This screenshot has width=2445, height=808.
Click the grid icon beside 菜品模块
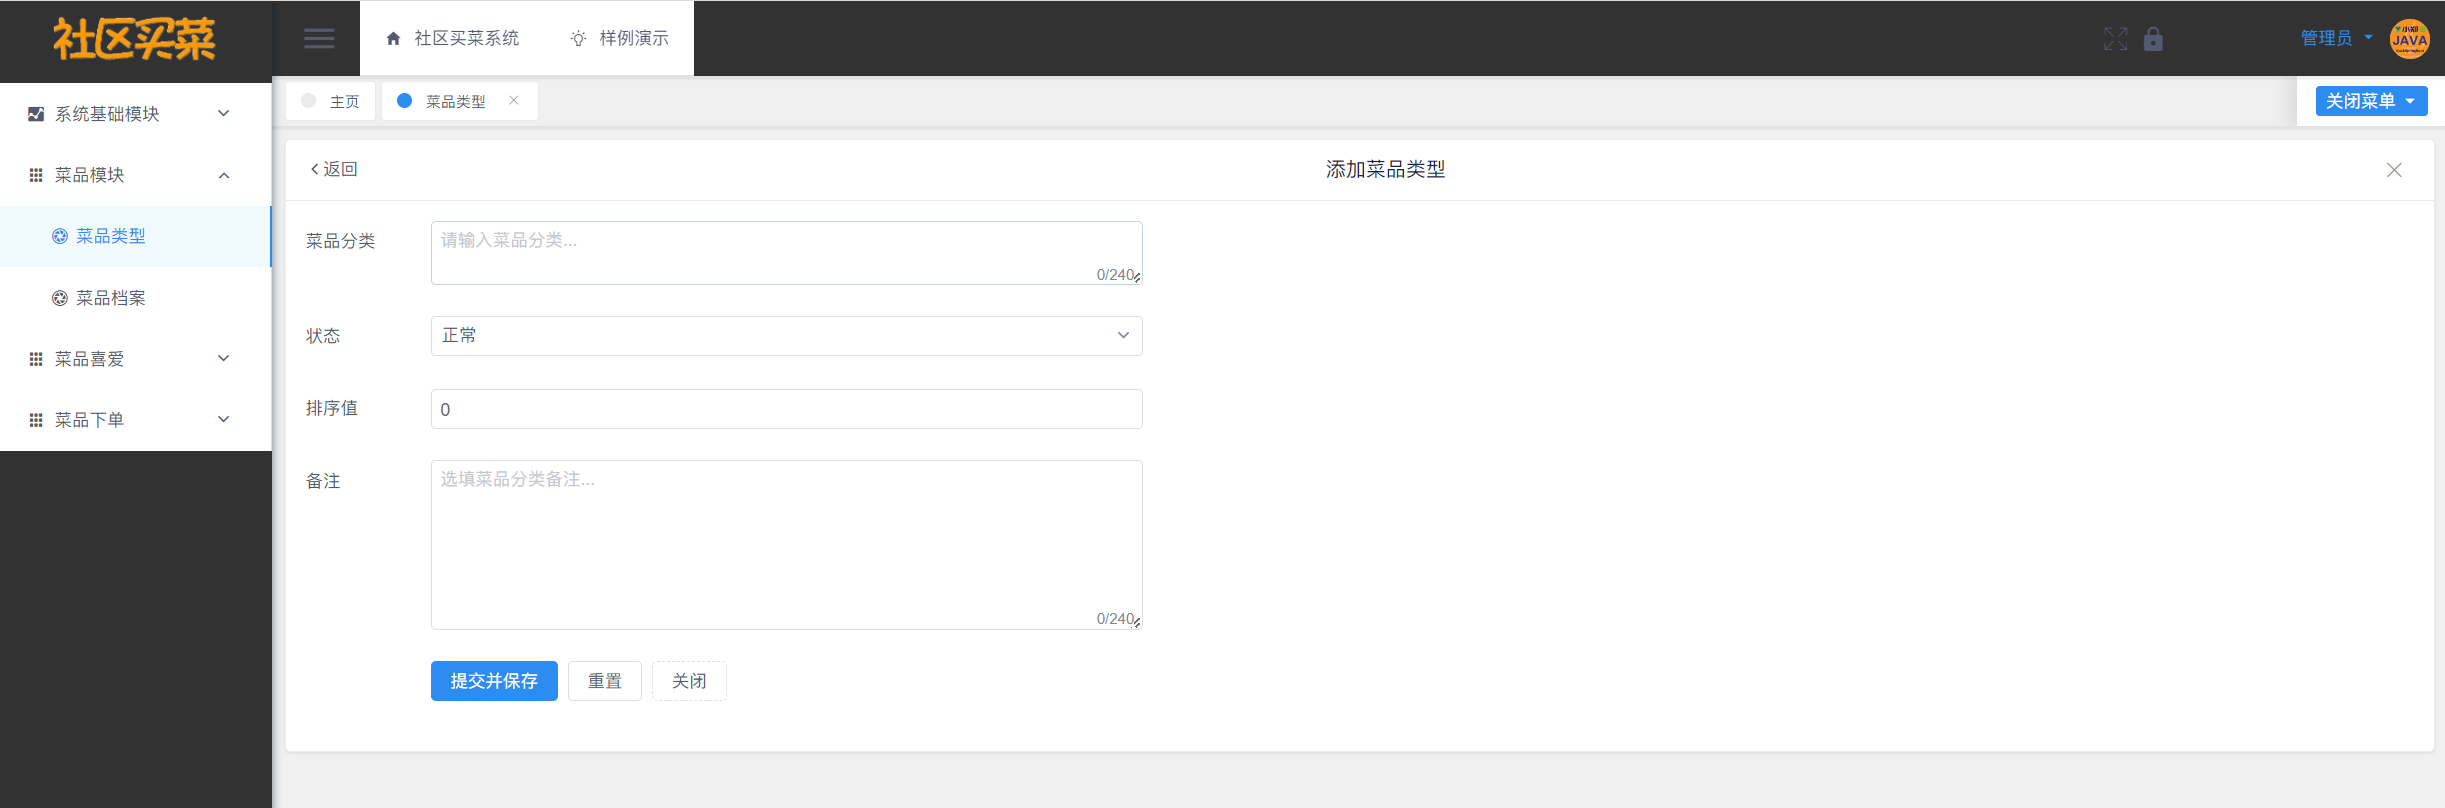click(36, 175)
